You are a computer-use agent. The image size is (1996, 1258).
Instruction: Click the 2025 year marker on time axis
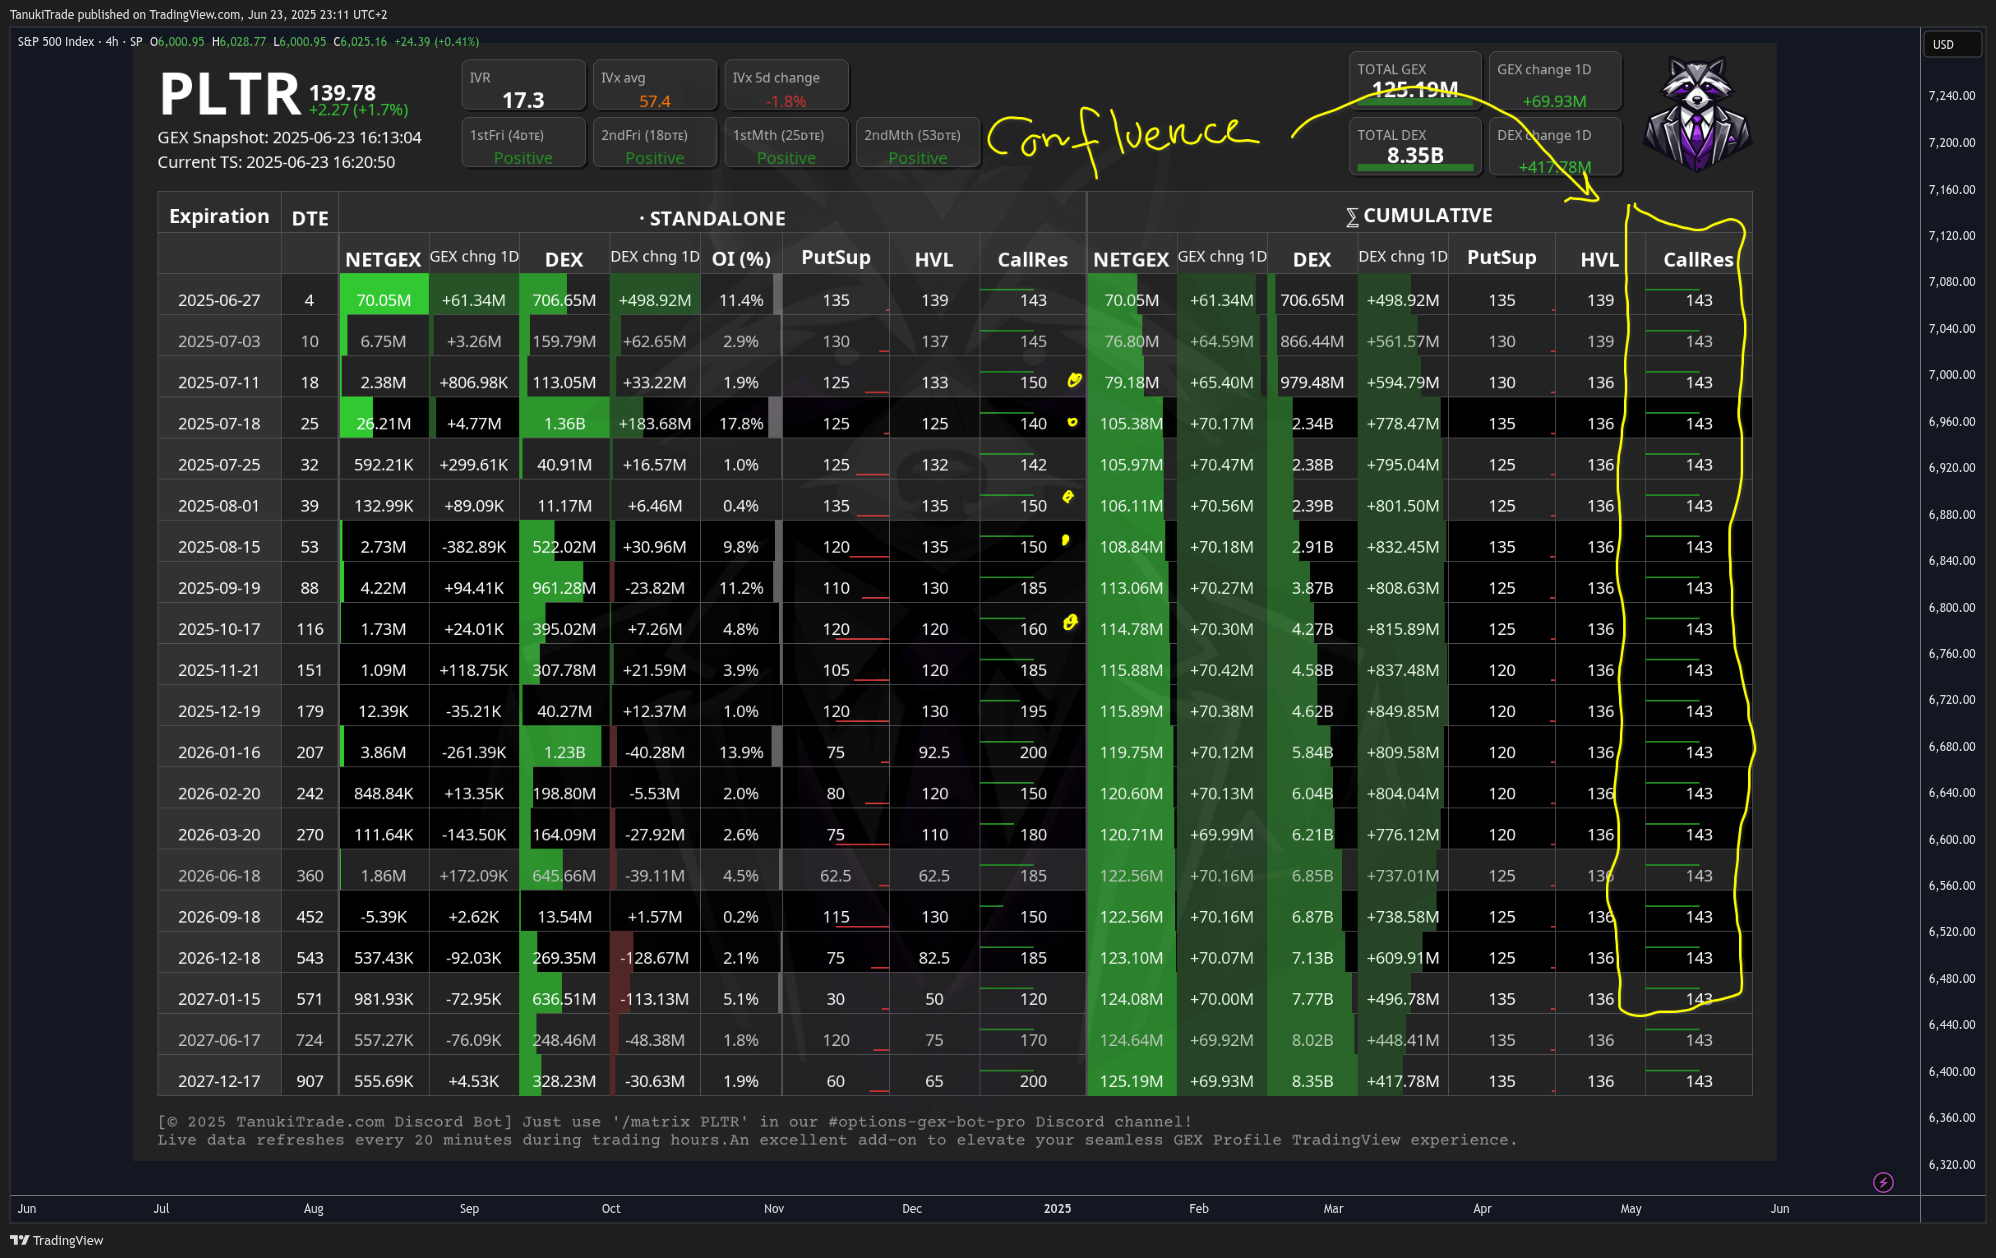pos(1057,1209)
